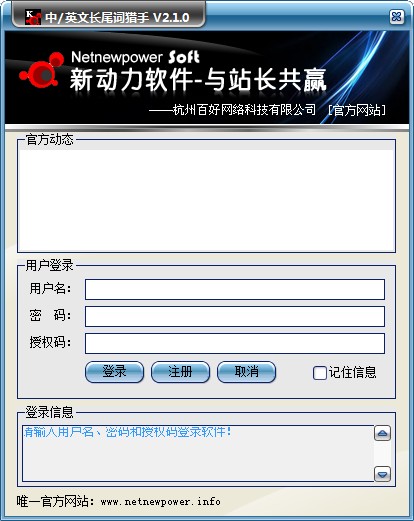The image size is (414, 521).
Task: Open the www.netnewpower.info website link
Action: (160, 502)
